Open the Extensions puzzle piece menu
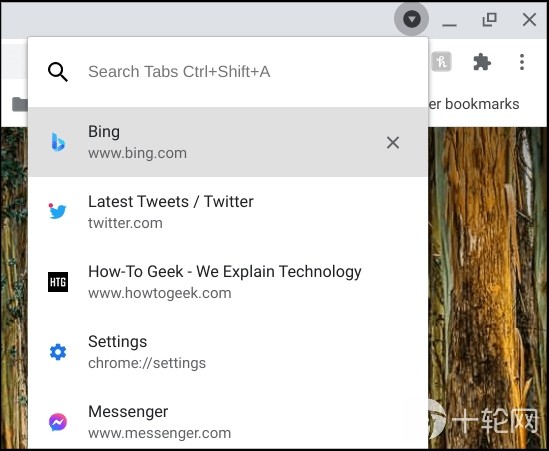The height and width of the screenshot is (451, 549). [x=482, y=62]
